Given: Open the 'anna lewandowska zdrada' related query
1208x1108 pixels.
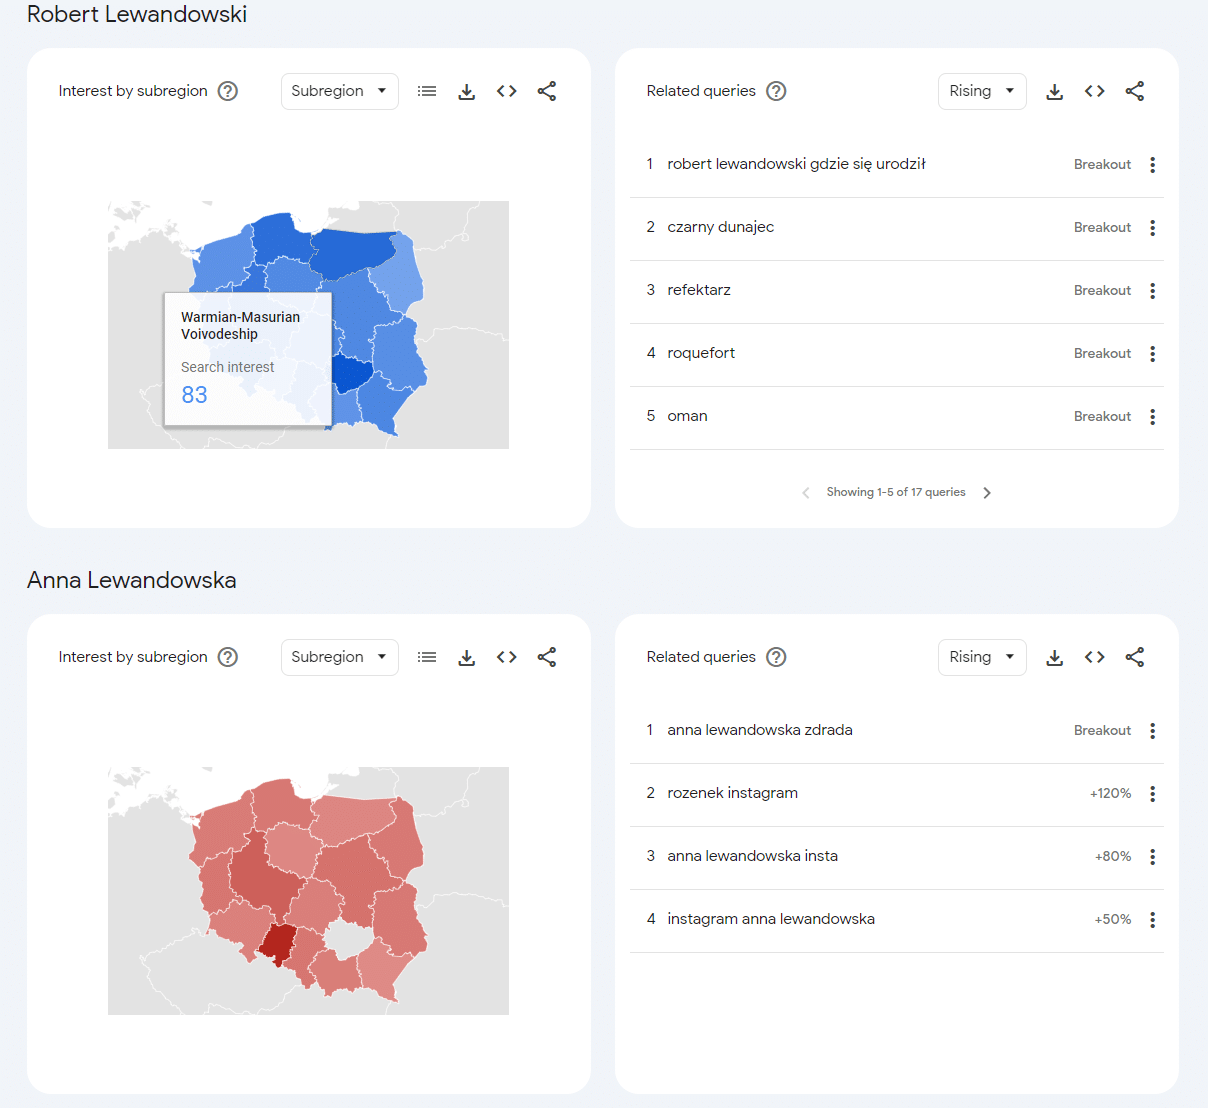Looking at the screenshot, I should coord(760,730).
